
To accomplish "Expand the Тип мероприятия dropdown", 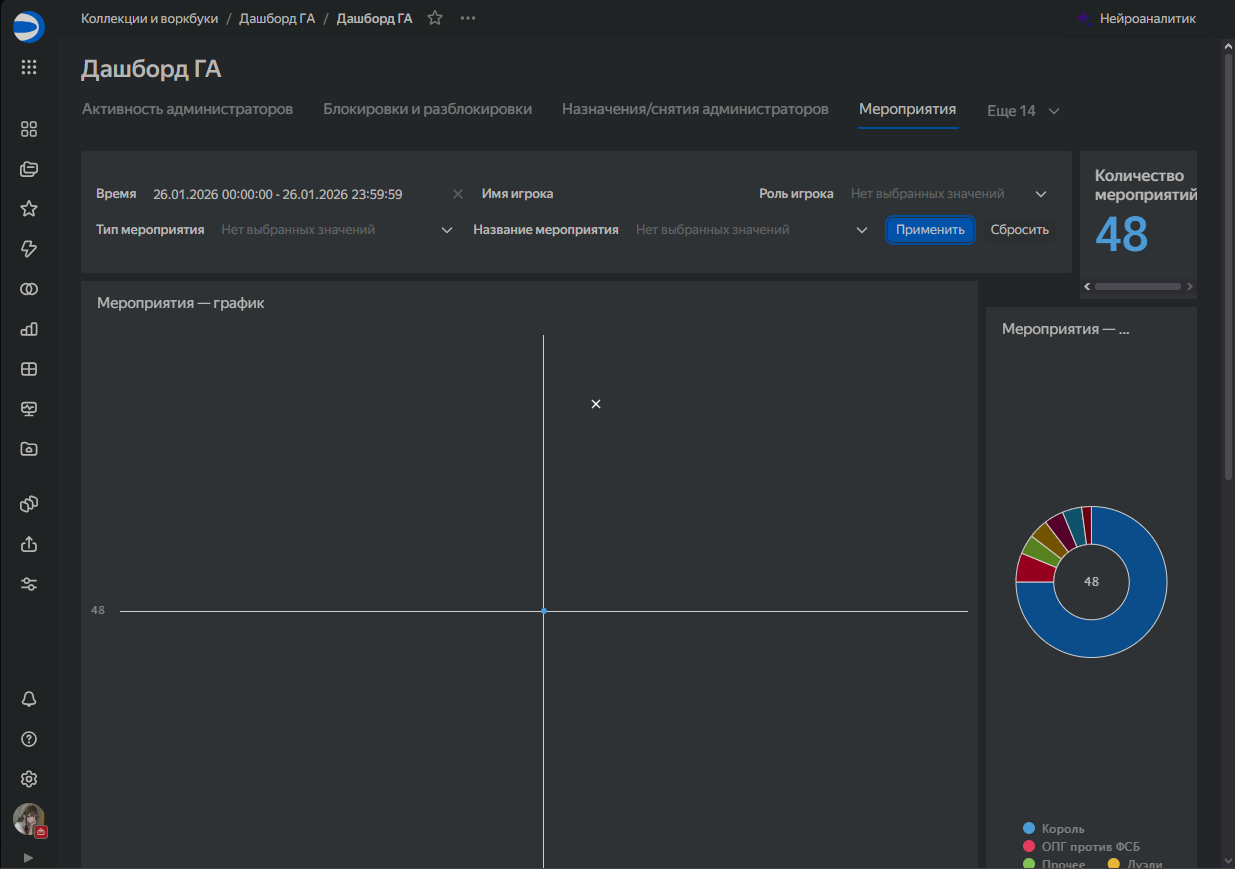I will point(447,230).
